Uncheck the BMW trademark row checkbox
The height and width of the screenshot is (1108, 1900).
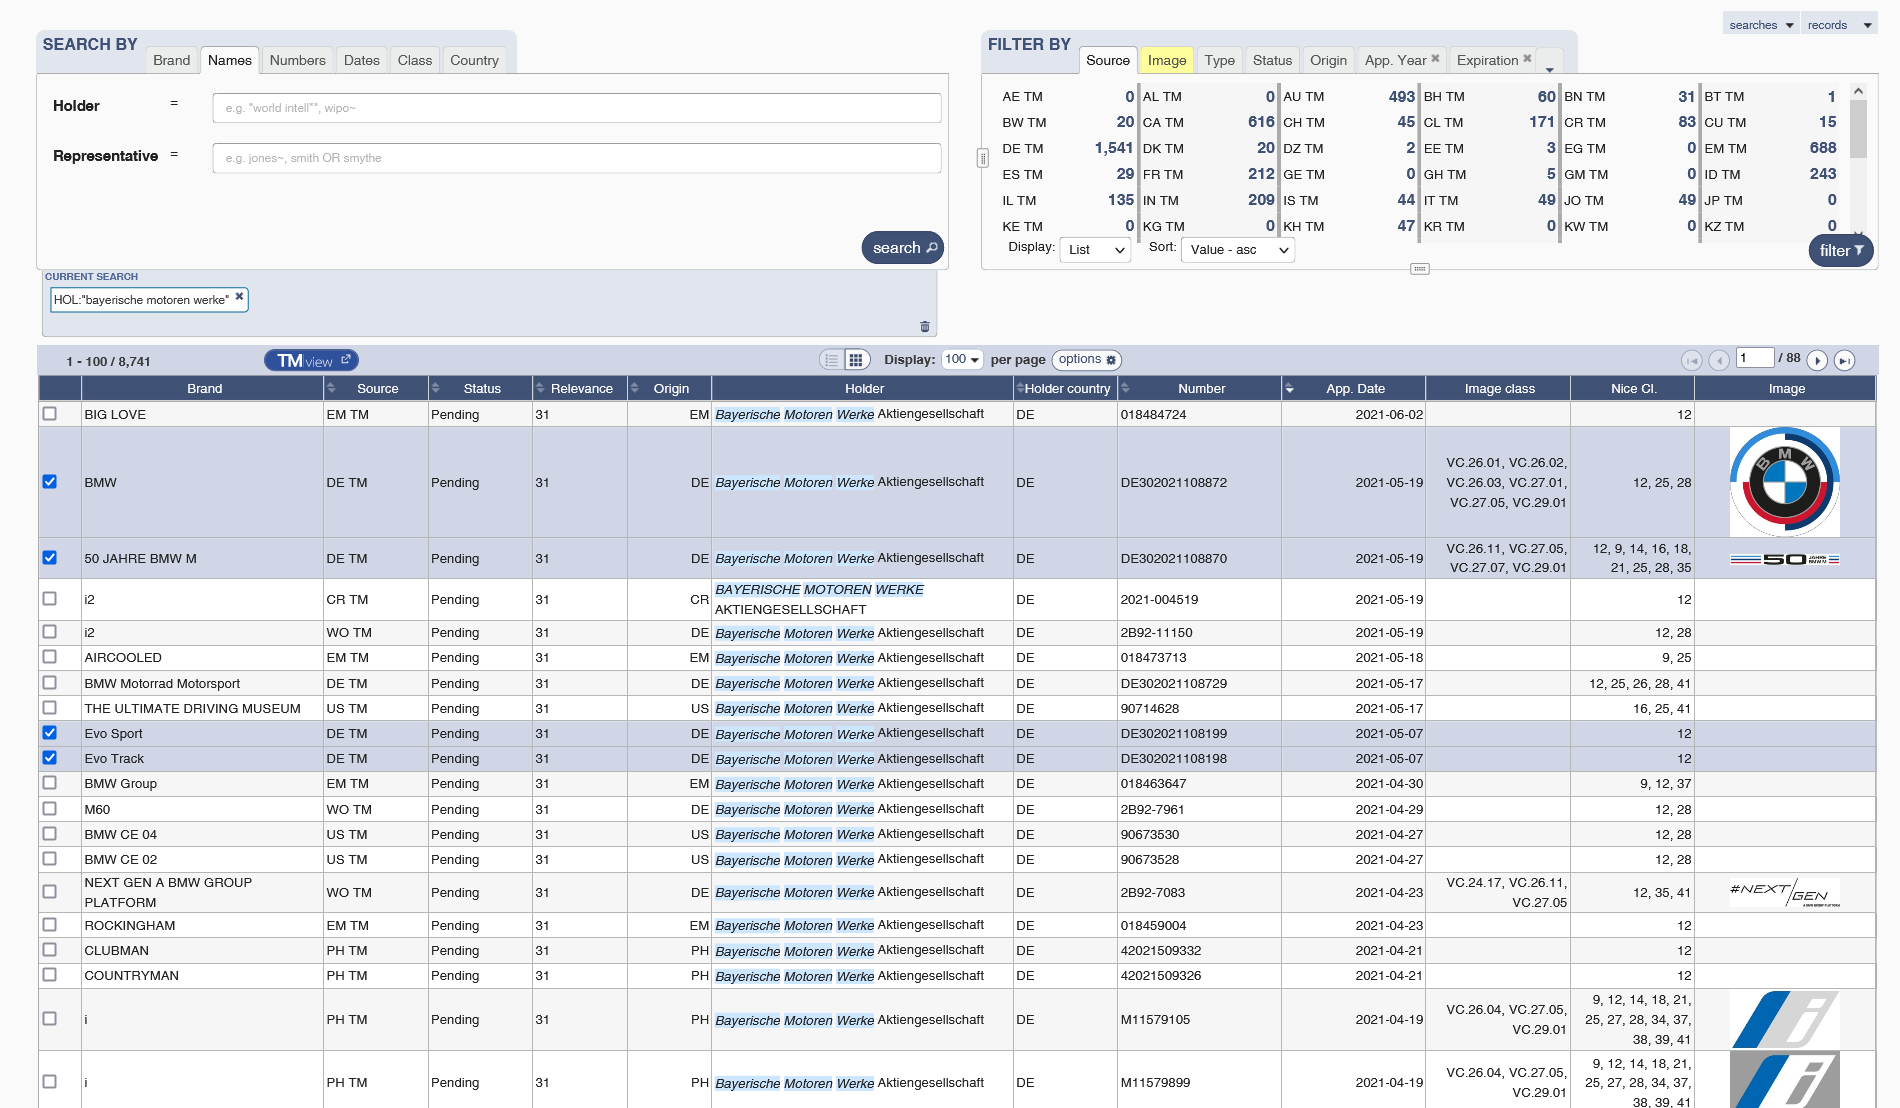(x=50, y=482)
